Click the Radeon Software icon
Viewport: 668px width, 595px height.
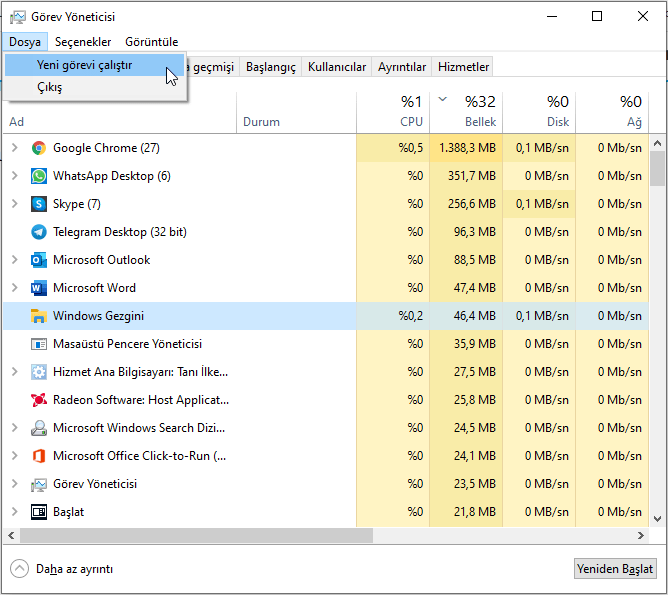[39, 400]
